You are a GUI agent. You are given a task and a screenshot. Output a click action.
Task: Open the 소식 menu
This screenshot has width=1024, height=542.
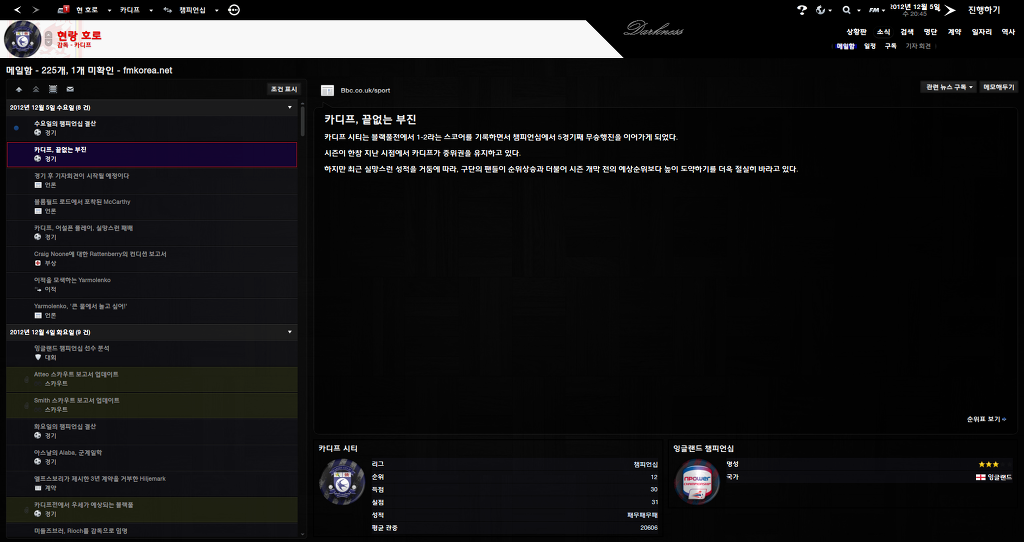pyautogui.click(x=884, y=31)
